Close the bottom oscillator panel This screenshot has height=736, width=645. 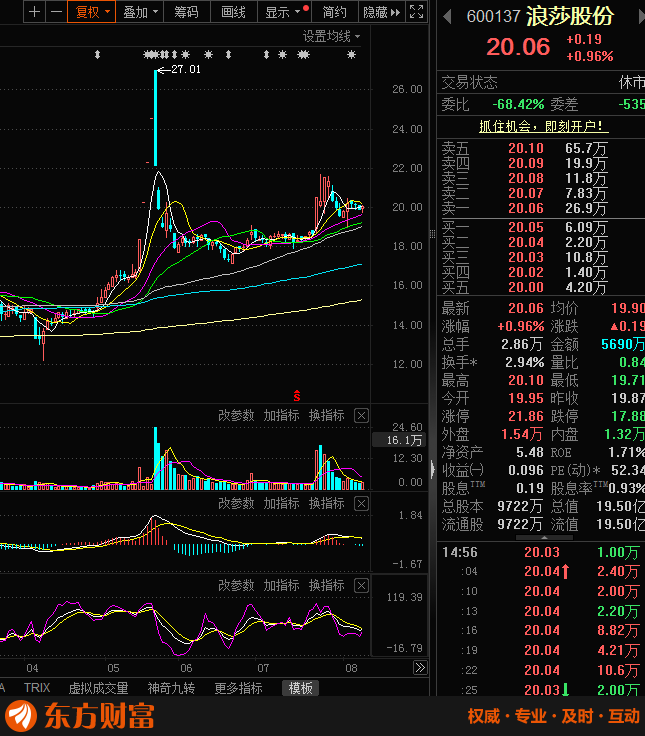click(361, 586)
